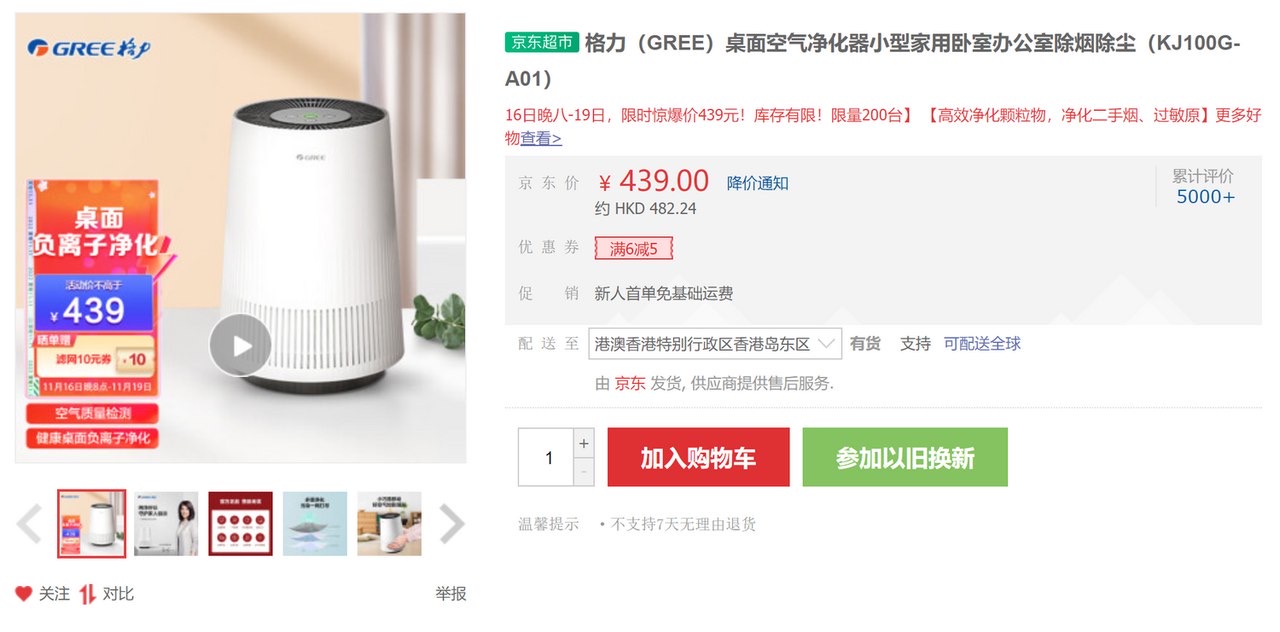Click 举报 to report this listing
The width and height of the screenshot is (1280, 632).
[448, 592]
